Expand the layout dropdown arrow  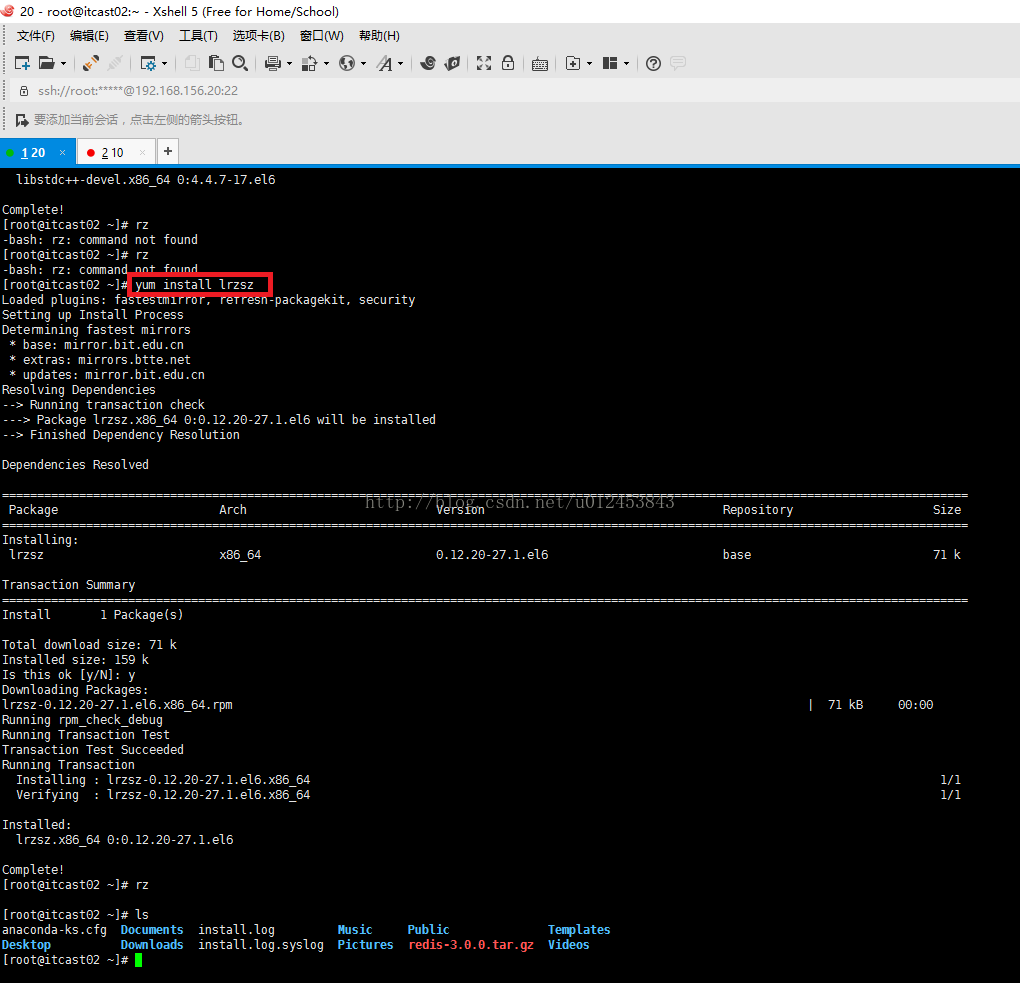[x=626, y=64]
